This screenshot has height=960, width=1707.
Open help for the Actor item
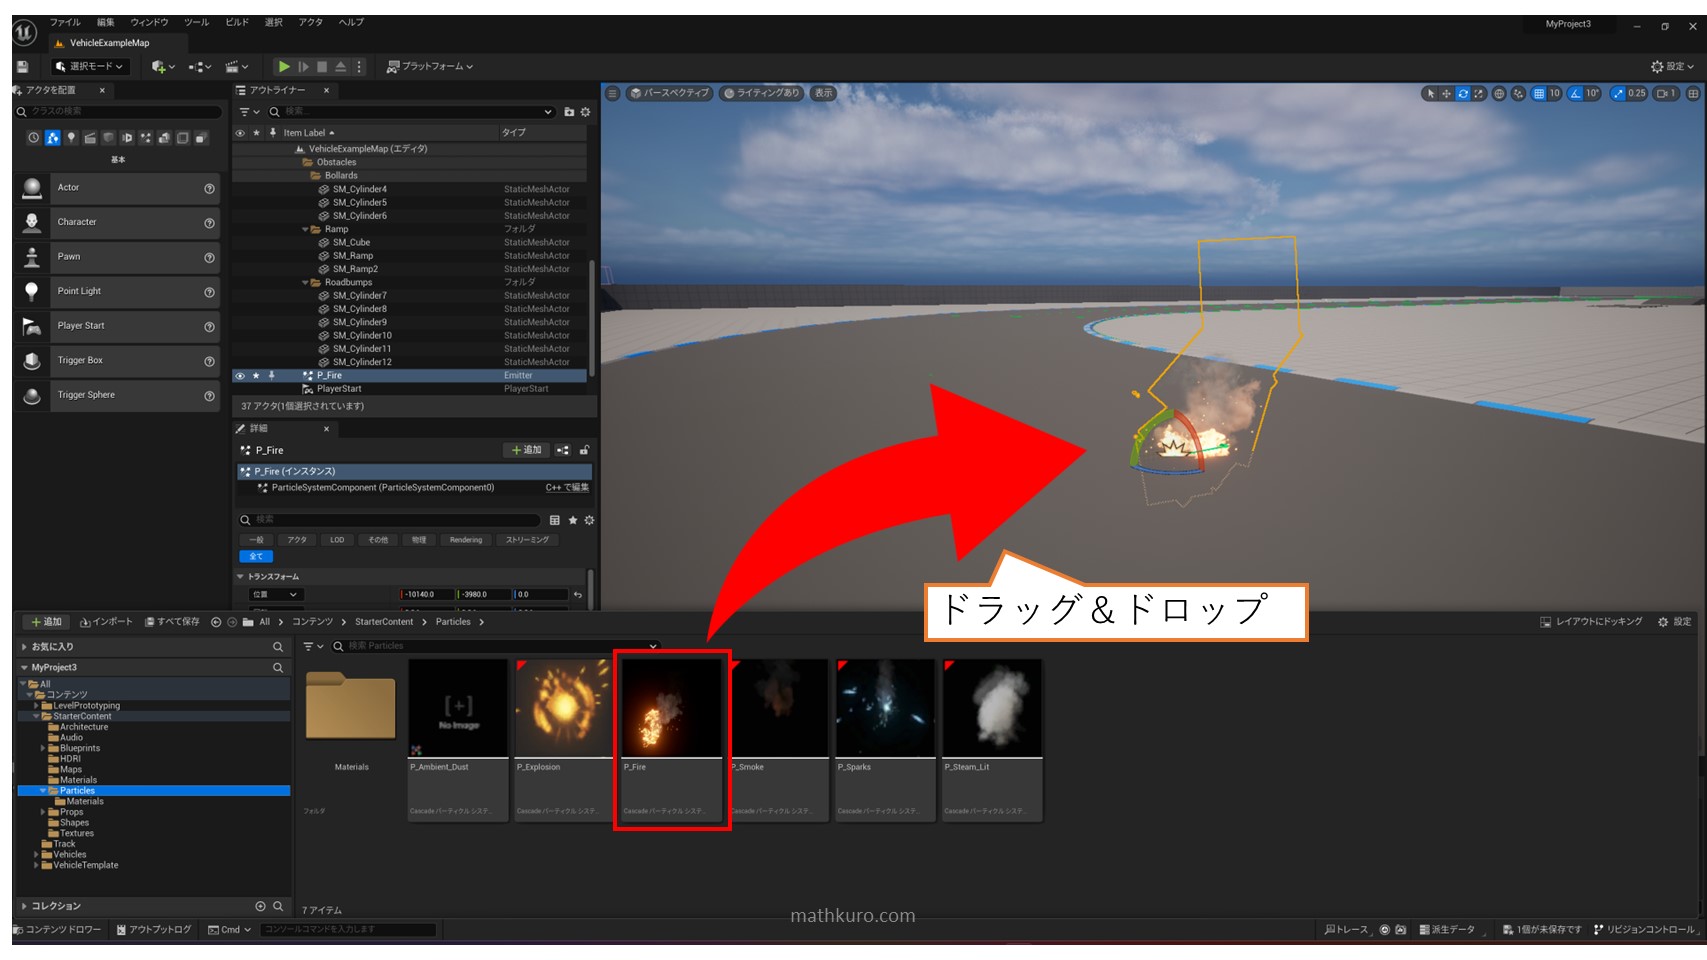point(209,188)
